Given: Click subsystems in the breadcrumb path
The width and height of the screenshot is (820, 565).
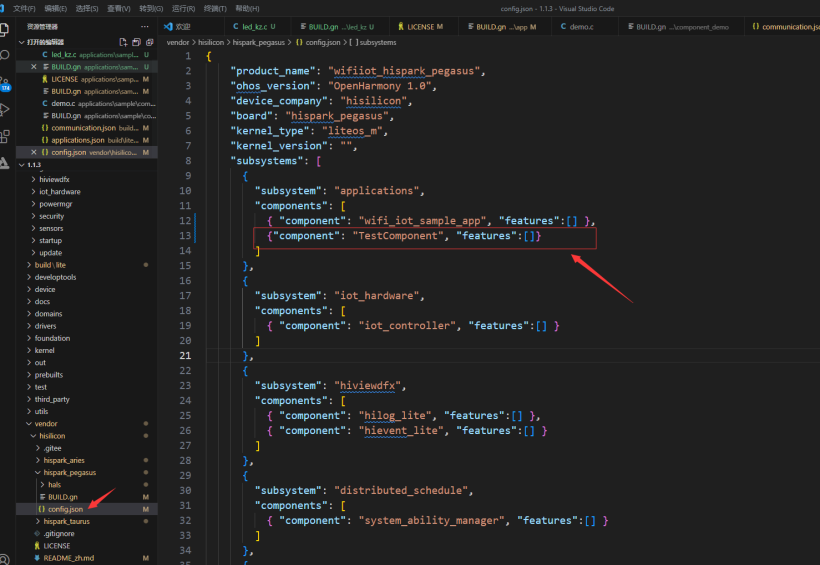Looking at the screenshot, I should coord(378,42).
